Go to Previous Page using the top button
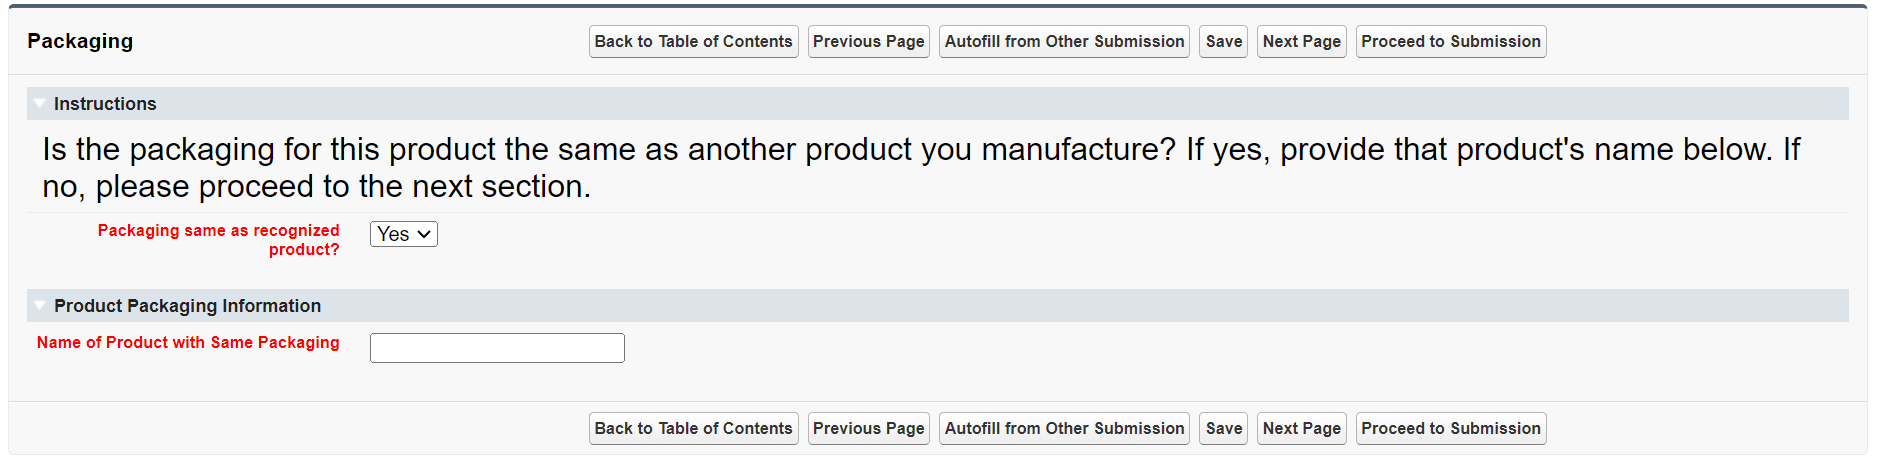 (868, 42)
